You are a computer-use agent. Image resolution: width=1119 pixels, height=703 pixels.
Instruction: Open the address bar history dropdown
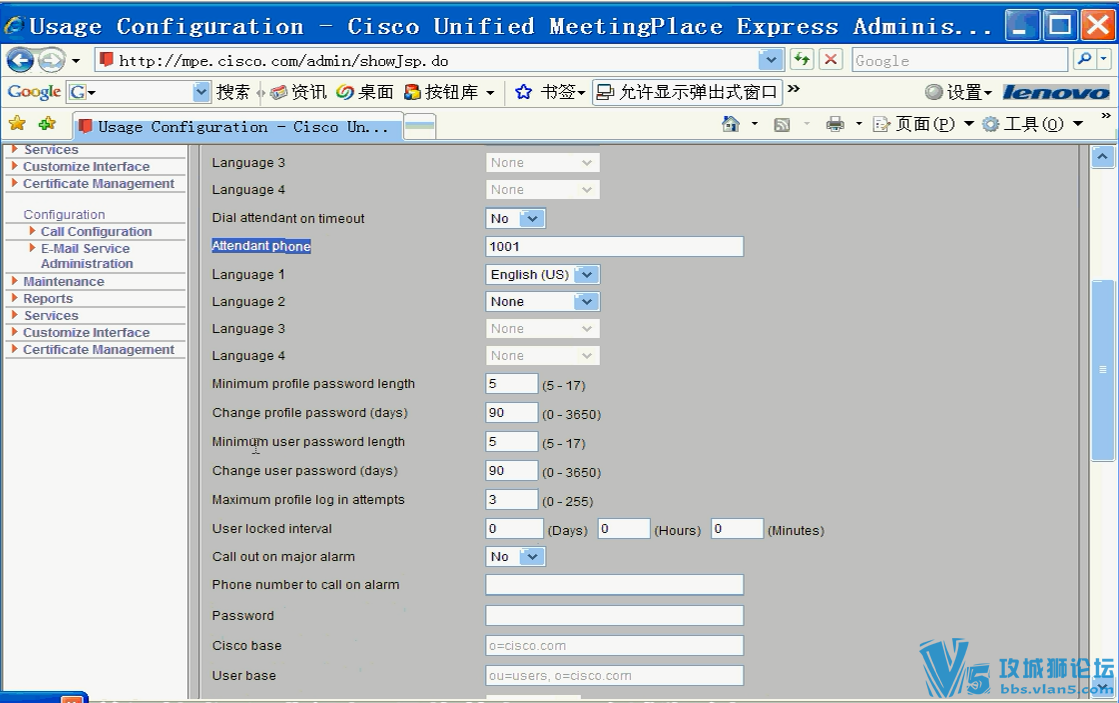tap(771, 60)
